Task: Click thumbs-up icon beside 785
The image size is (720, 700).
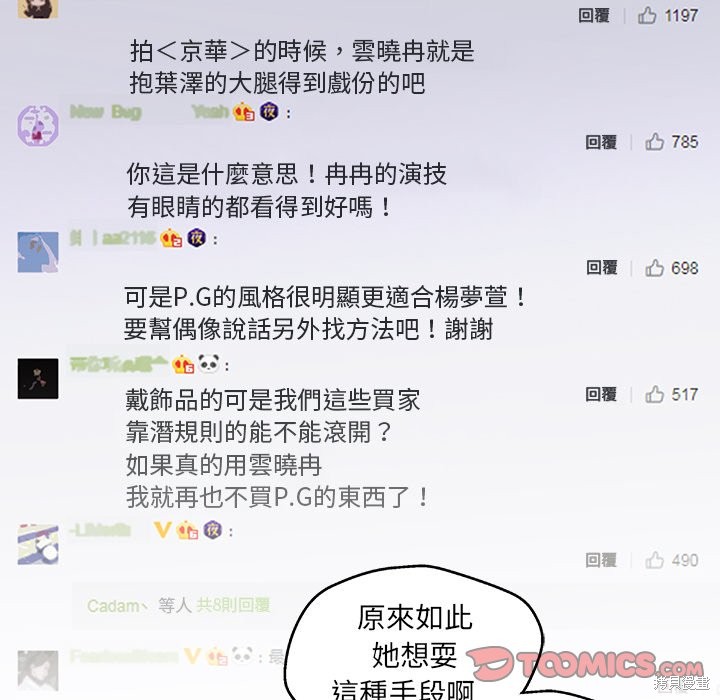Action: (x=654, y=142)
